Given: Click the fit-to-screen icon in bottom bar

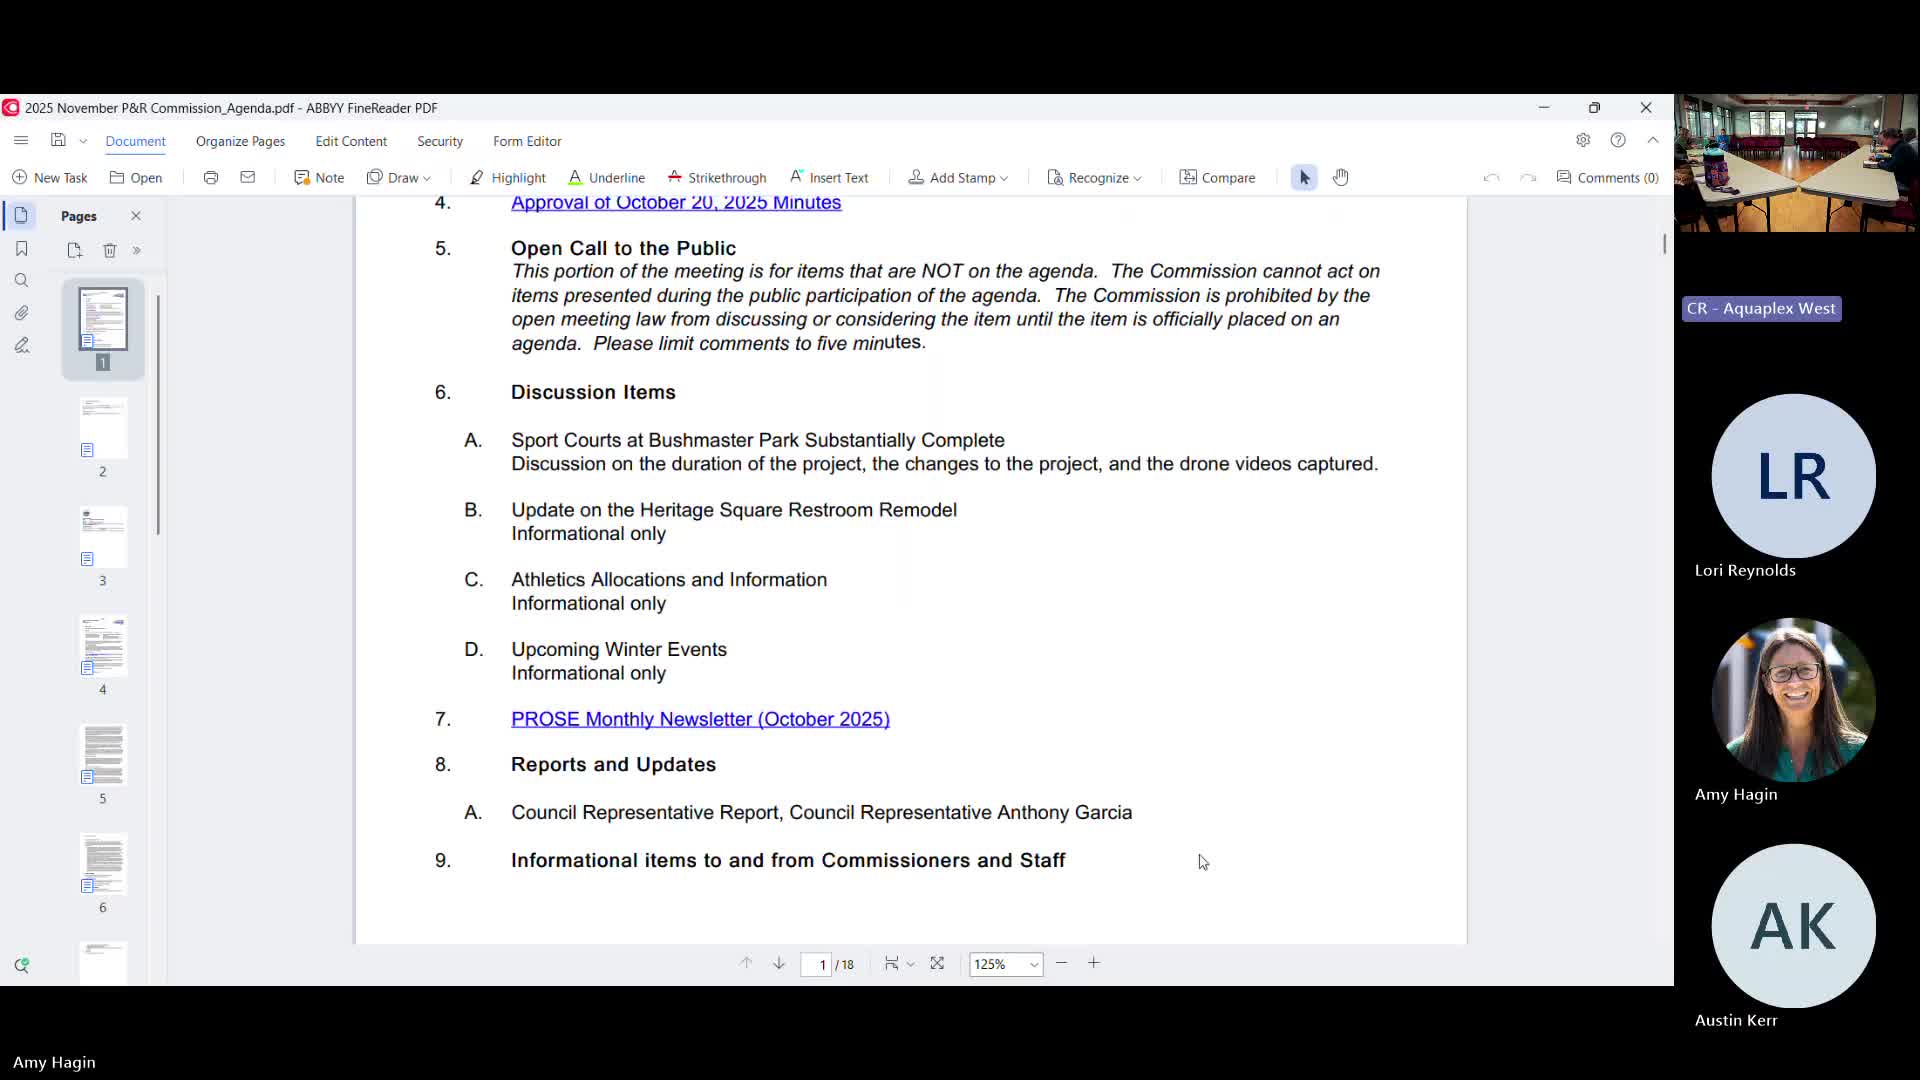Looking at the screenshot, I should tap(937, 963).
